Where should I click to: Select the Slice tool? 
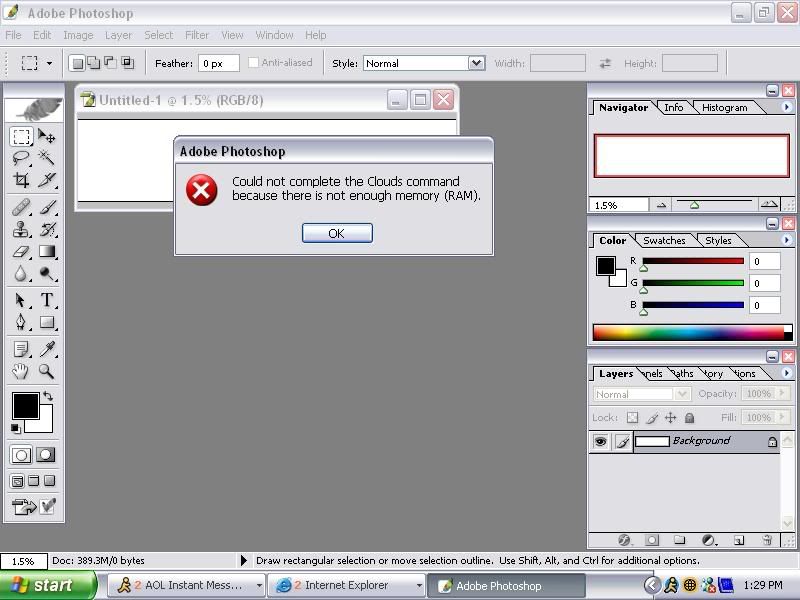coord(46,180)
